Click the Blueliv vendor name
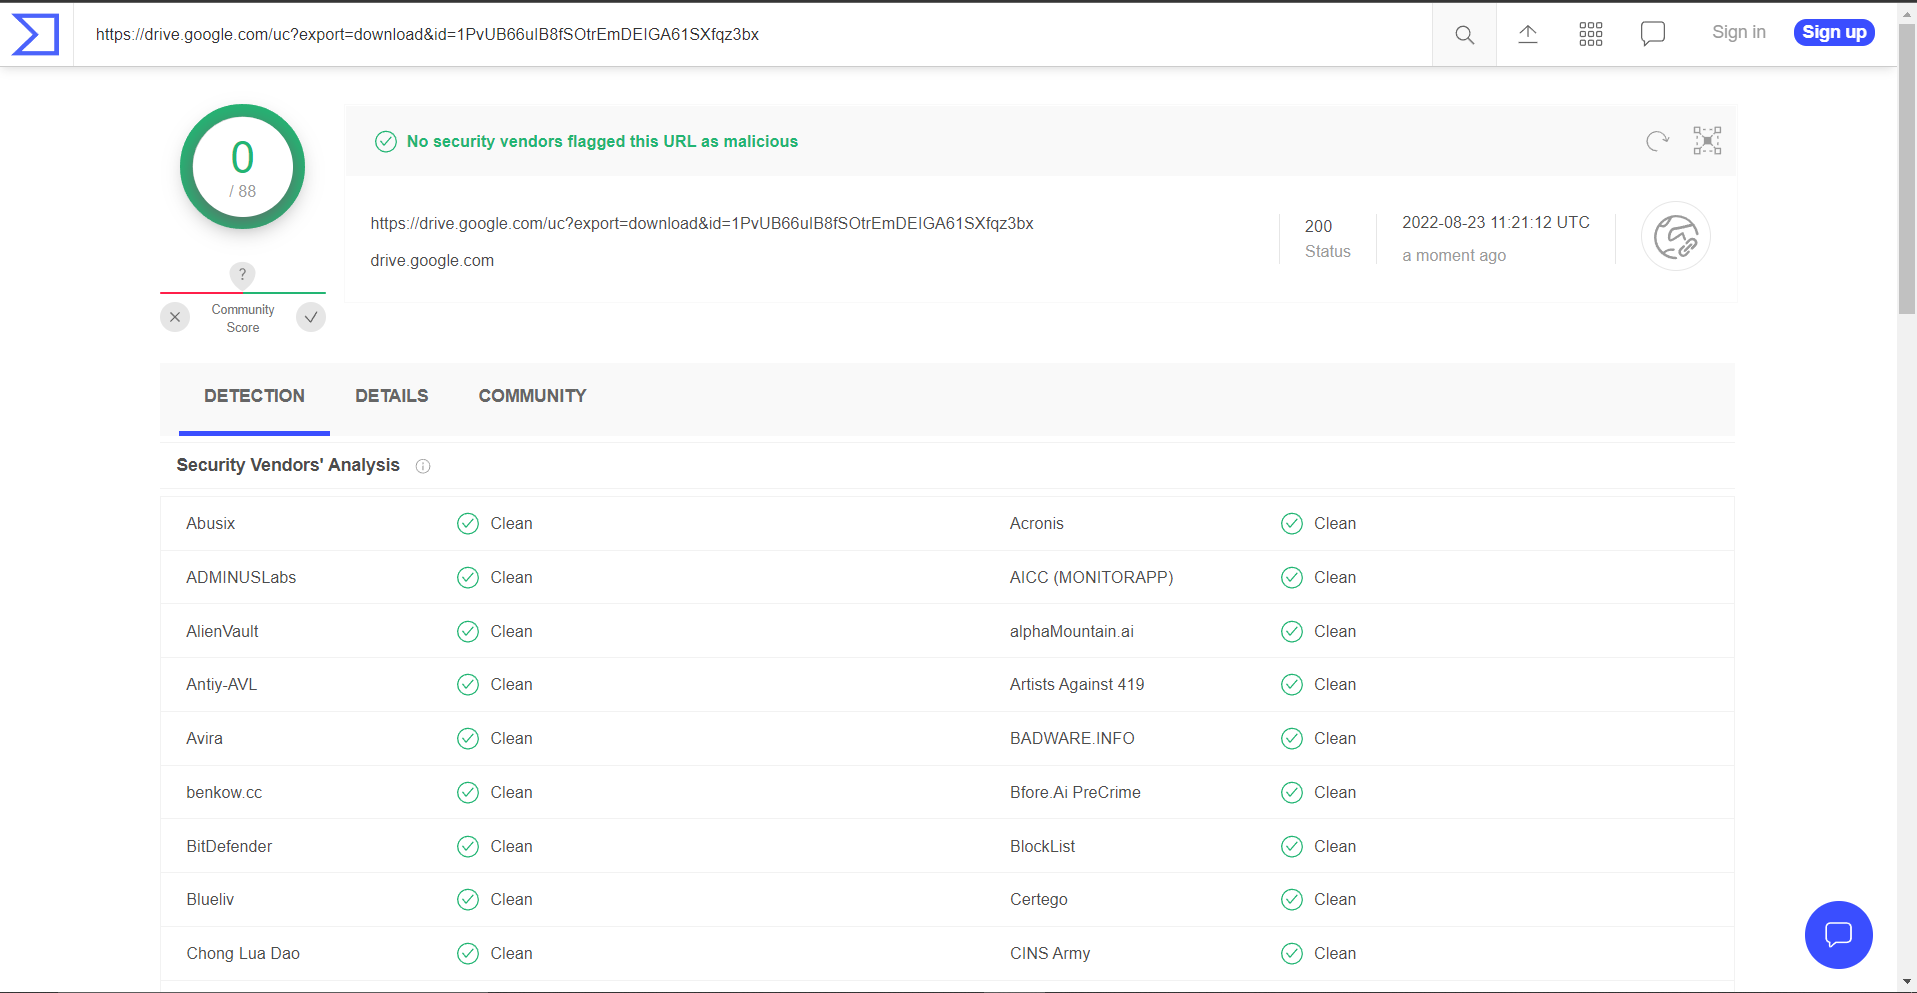 tap(210, 900)
